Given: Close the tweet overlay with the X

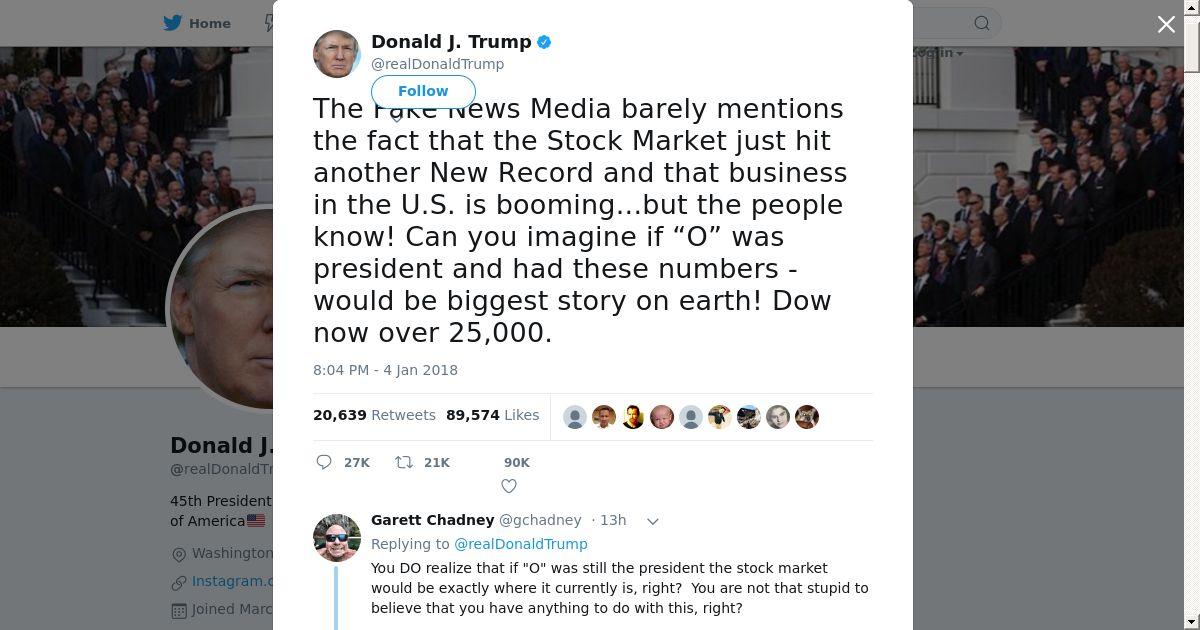Looking at the screenshot, I should coord(1166,24).
